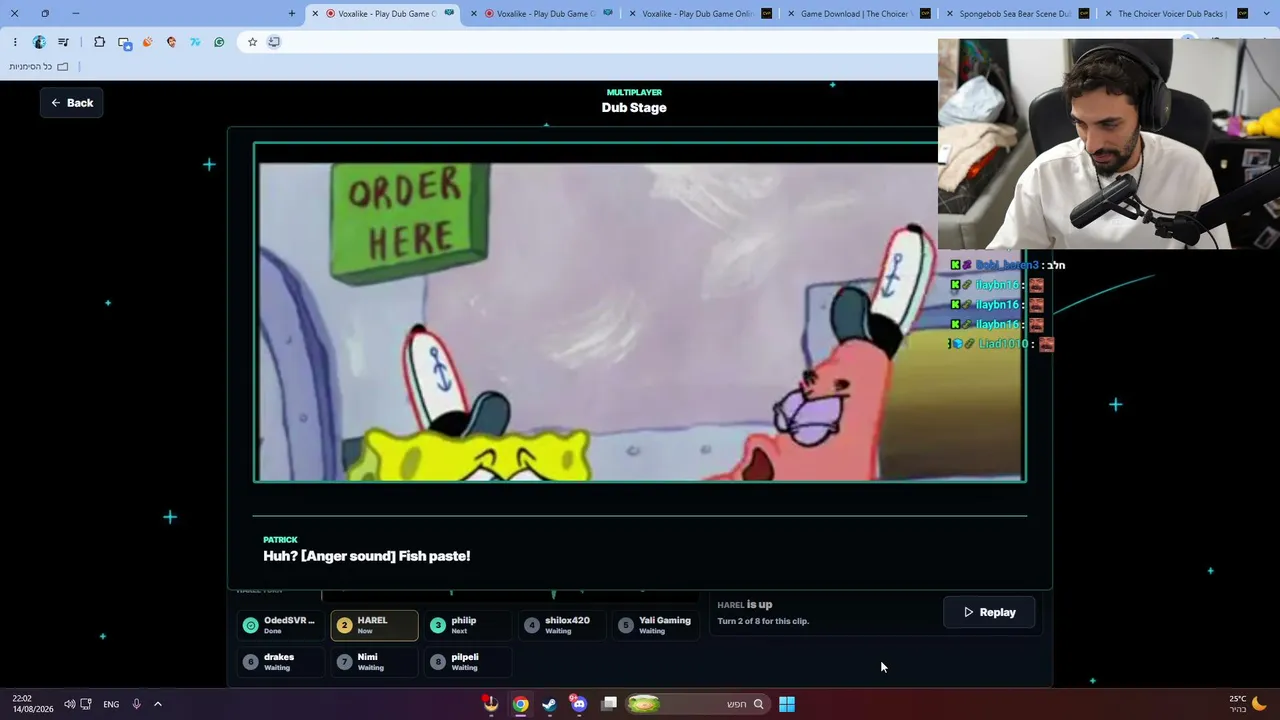This screenshot has width=1280, height=720.
Task: Click the webcam overlay of the streamer
Action: 1109,144
